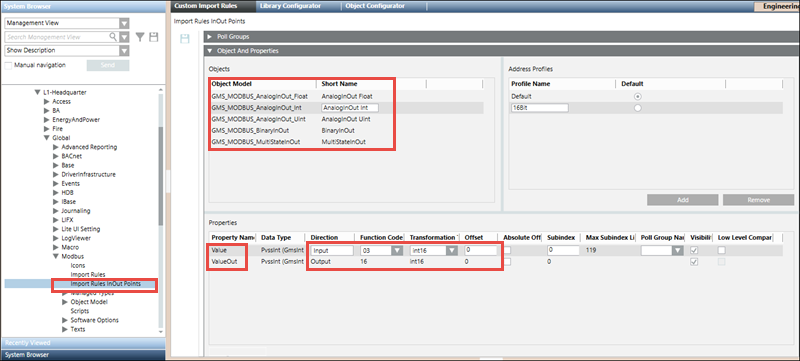
Task: Switch to the Object Configurator tab
Action: 374,6
